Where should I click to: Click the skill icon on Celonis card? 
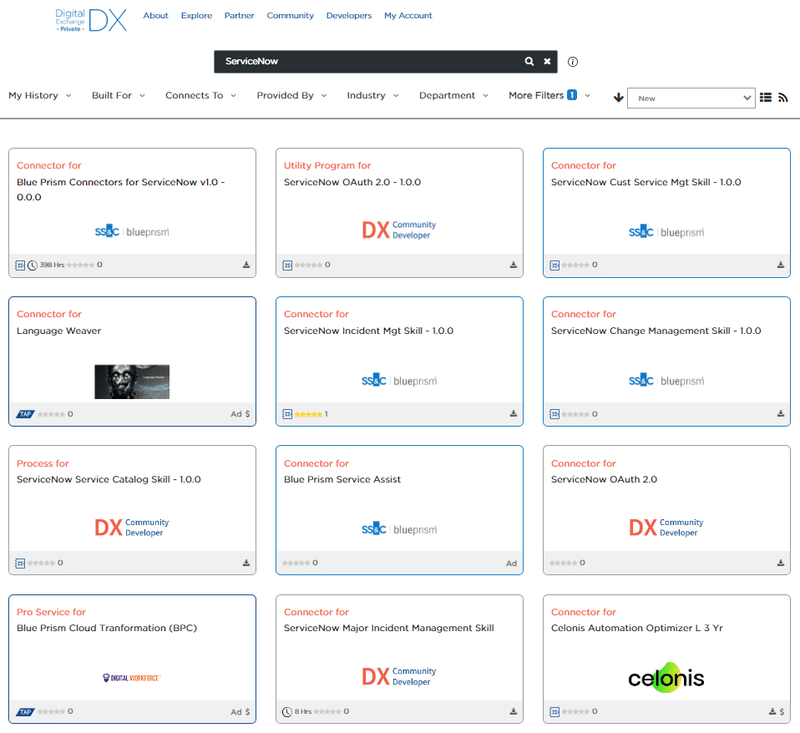click(x=555, y=712)
